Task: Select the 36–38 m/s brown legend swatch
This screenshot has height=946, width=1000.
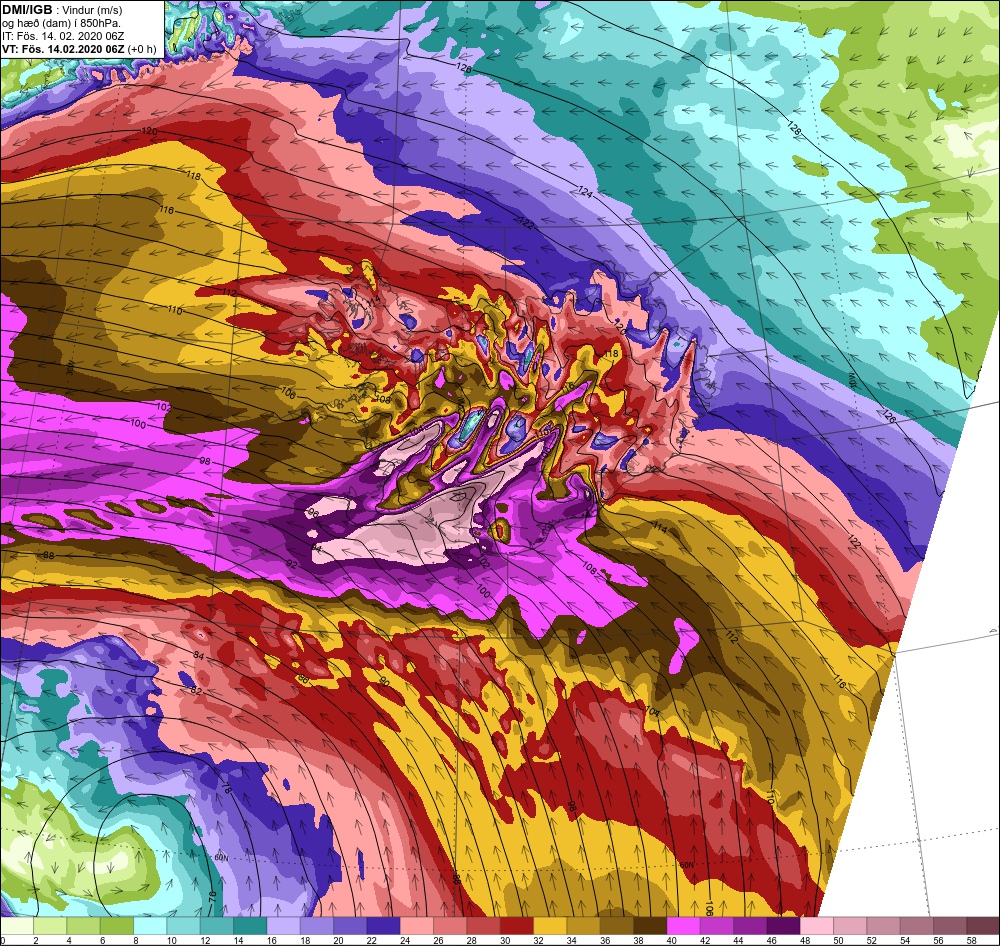Action: [x=616, y=926]
